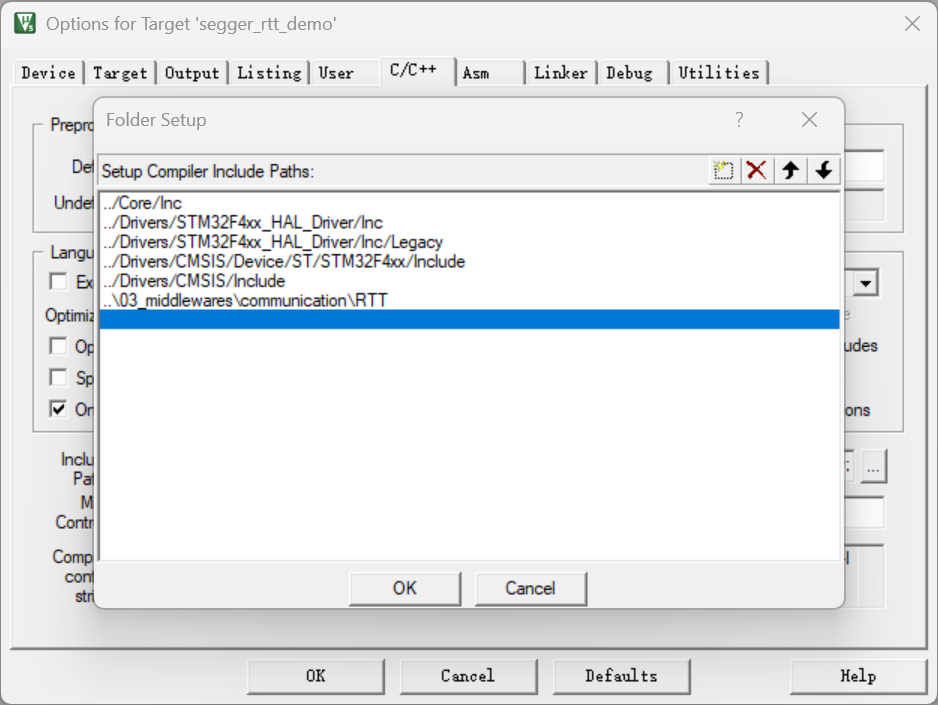Delete the selected include path with the red X
The image size is (938, 705).
tap(757, 170)
